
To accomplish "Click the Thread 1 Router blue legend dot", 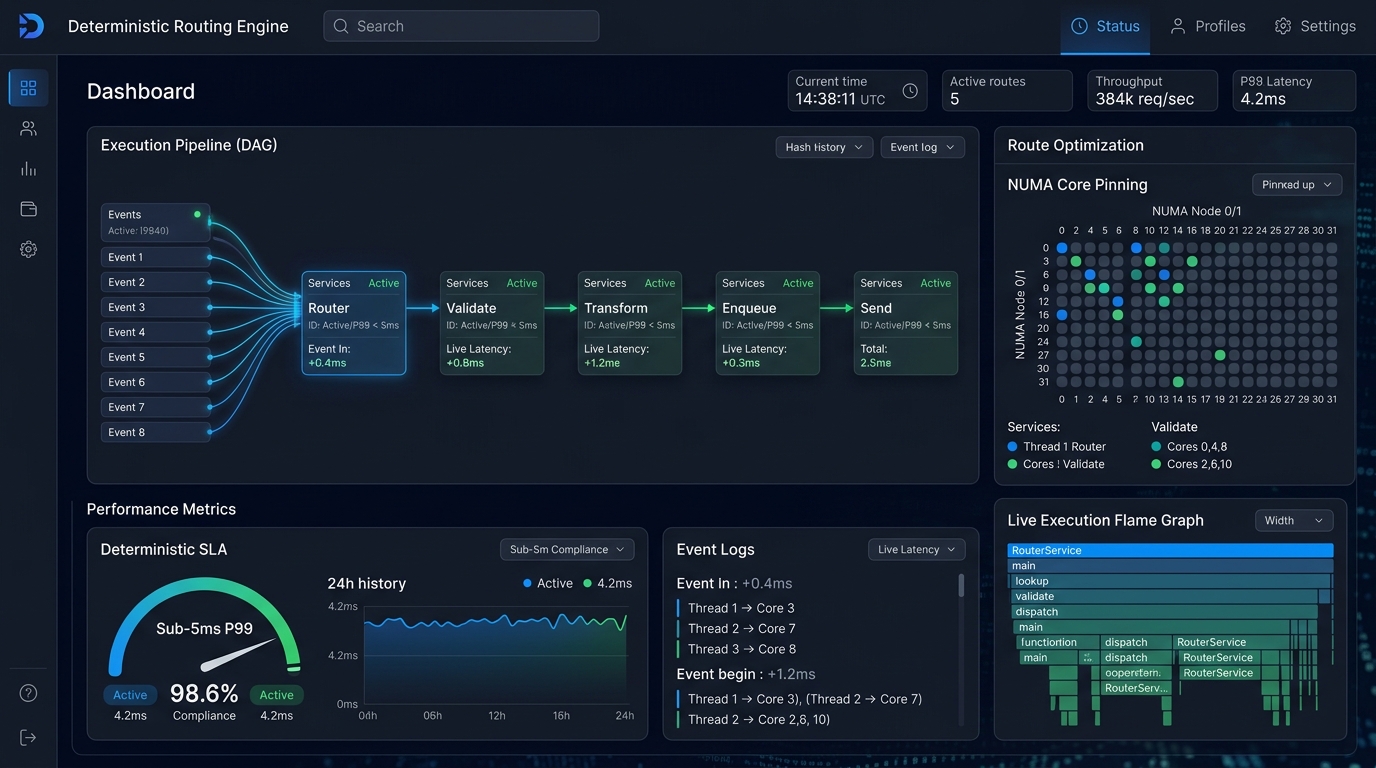I will (1013, 447).
